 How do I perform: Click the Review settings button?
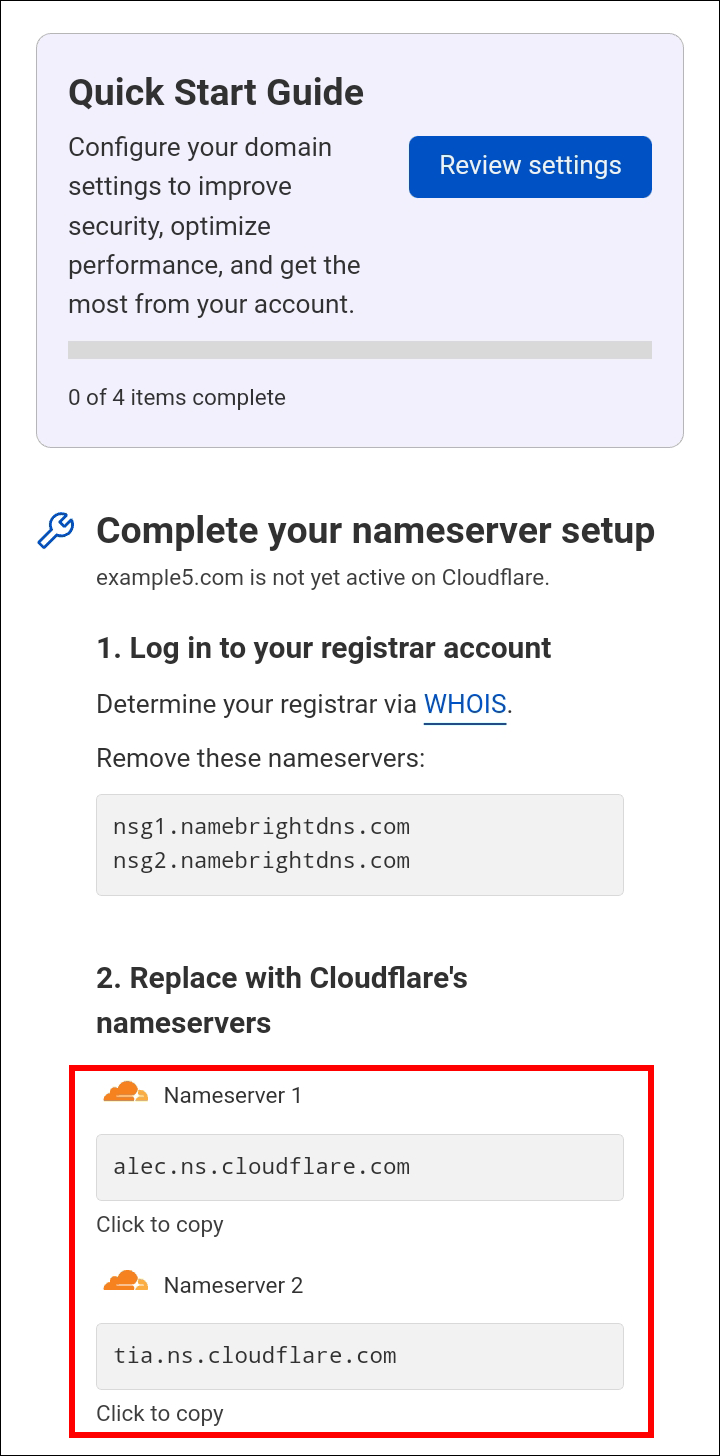coord(530,166)
